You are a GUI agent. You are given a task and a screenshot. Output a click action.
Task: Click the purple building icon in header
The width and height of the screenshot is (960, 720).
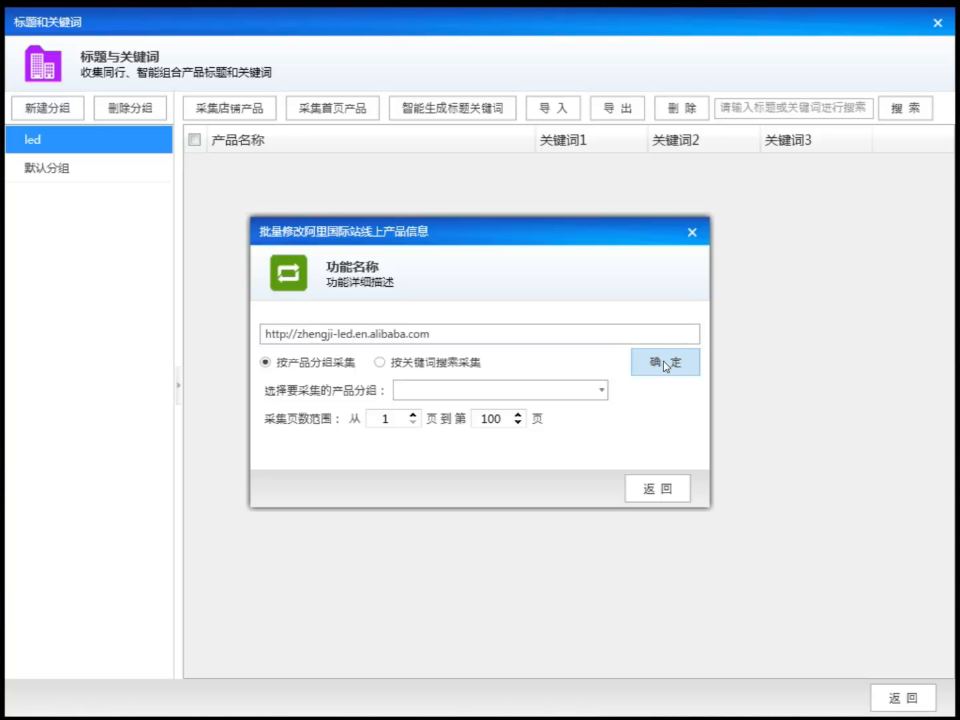pyautogui.click(x=43, y=64)
